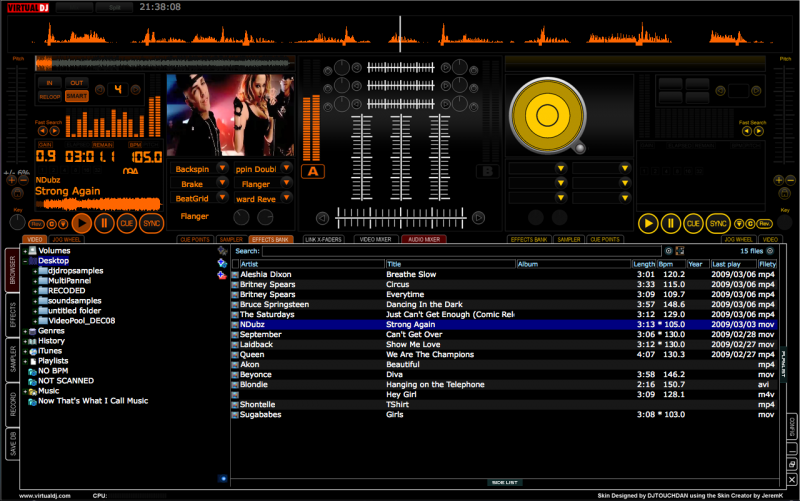Open left deck Flanger slot dropdown

(286, 183)
